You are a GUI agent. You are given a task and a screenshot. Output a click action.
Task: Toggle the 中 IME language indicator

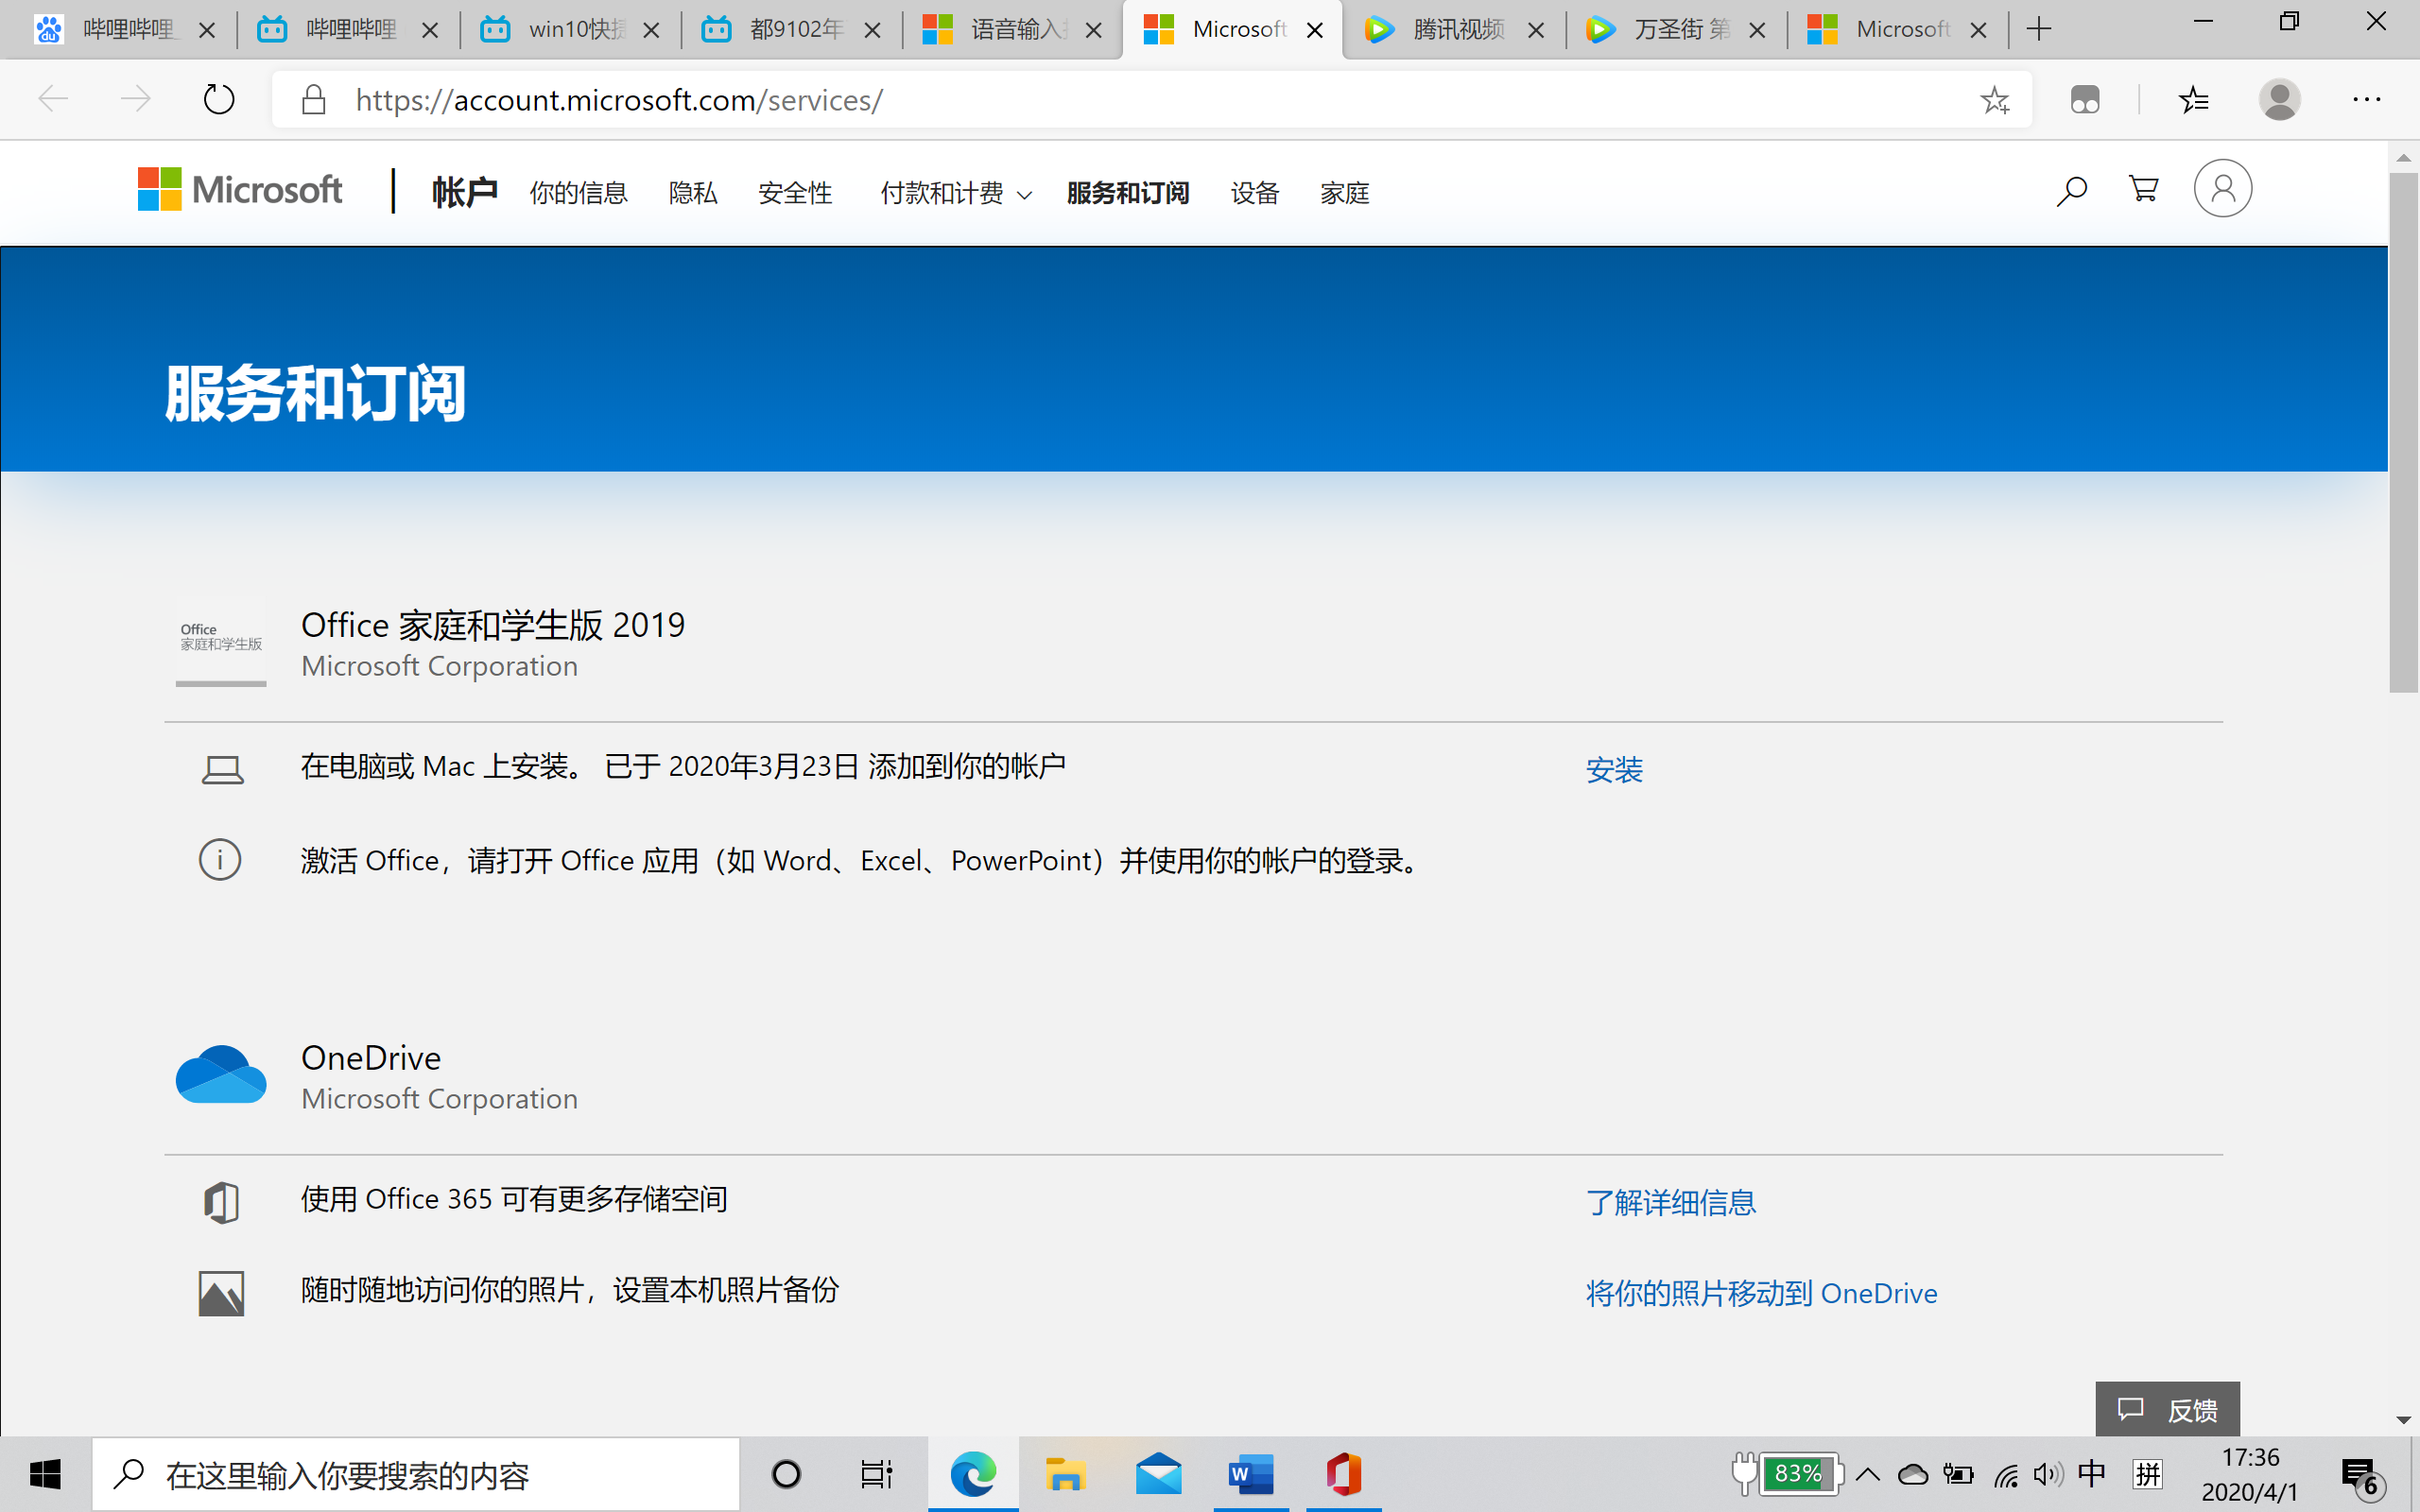click(x=2091, y=1474)
